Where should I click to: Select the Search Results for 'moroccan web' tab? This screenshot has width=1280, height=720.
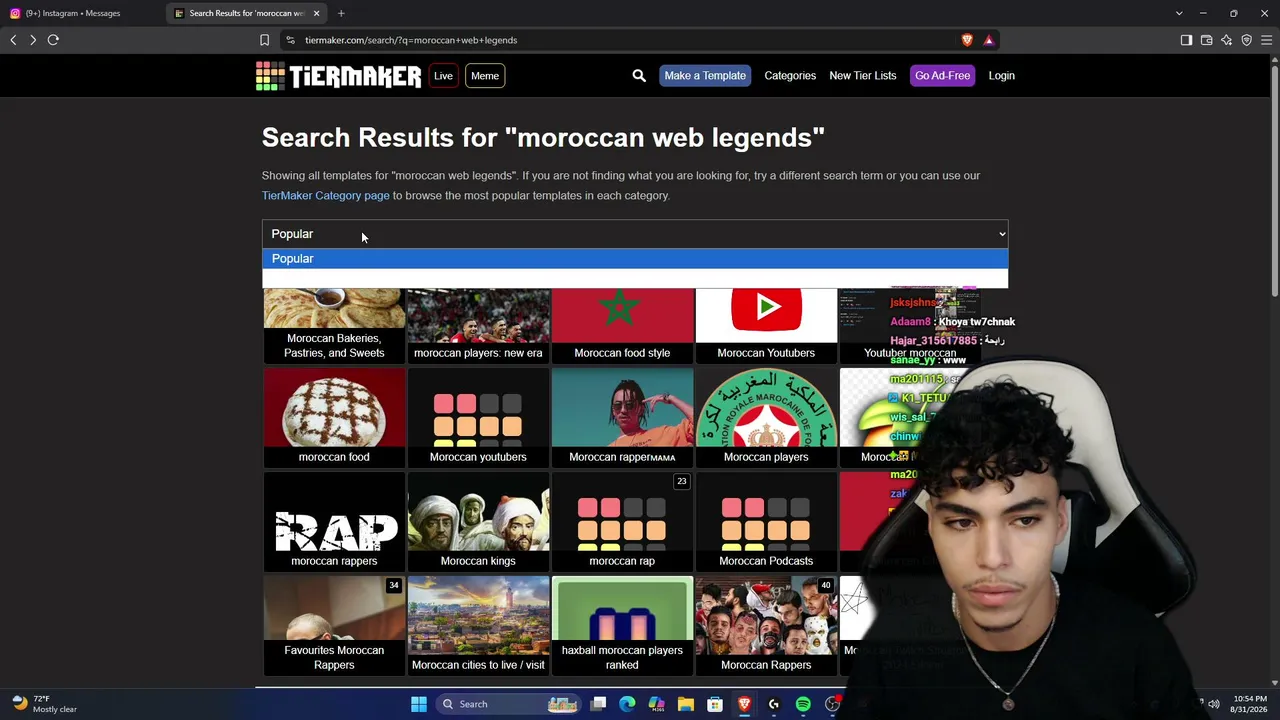tap(247, 13)
